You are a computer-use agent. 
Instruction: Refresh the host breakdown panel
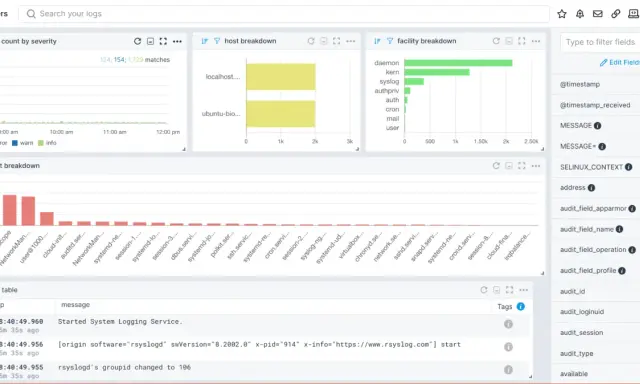[x=311, y=41]
